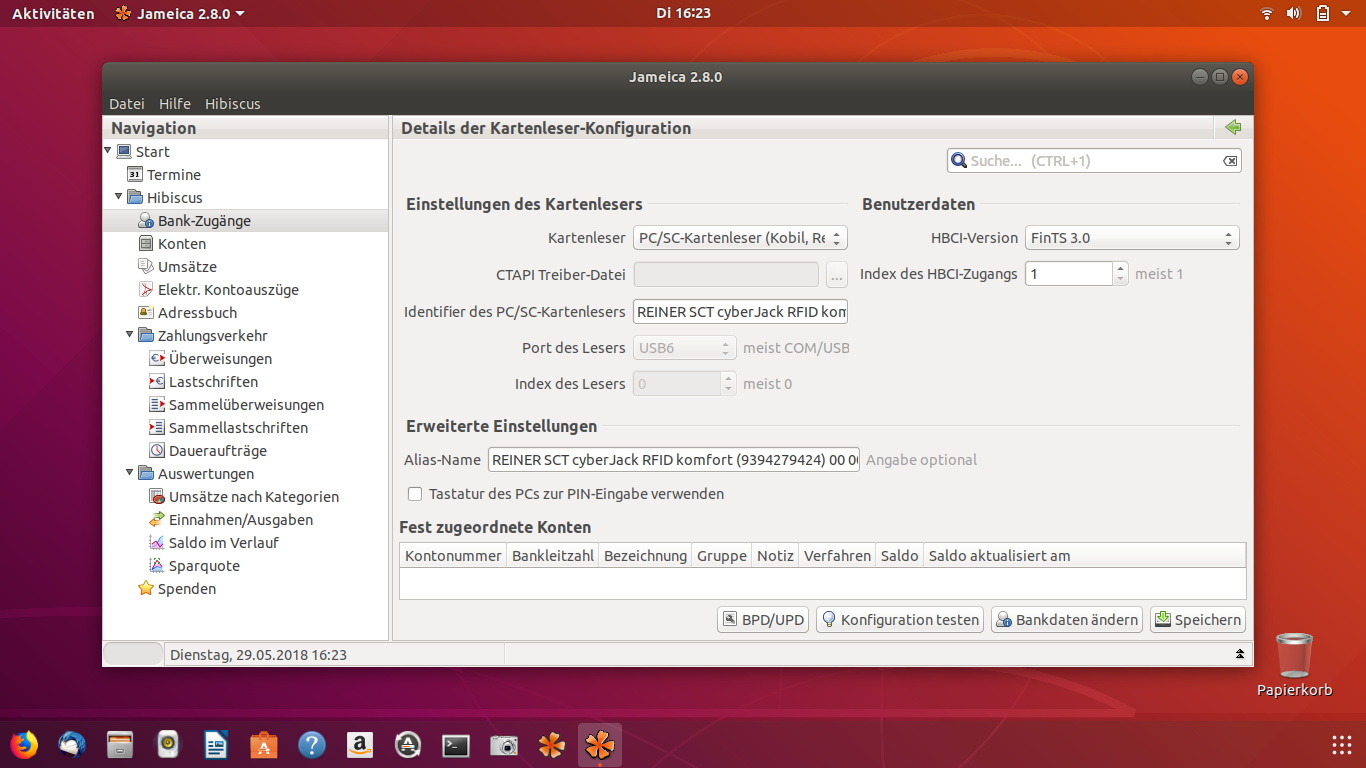Collapse the Zahlungsverkehr tree node
The image size is (1366, 768).
point(130,335)
